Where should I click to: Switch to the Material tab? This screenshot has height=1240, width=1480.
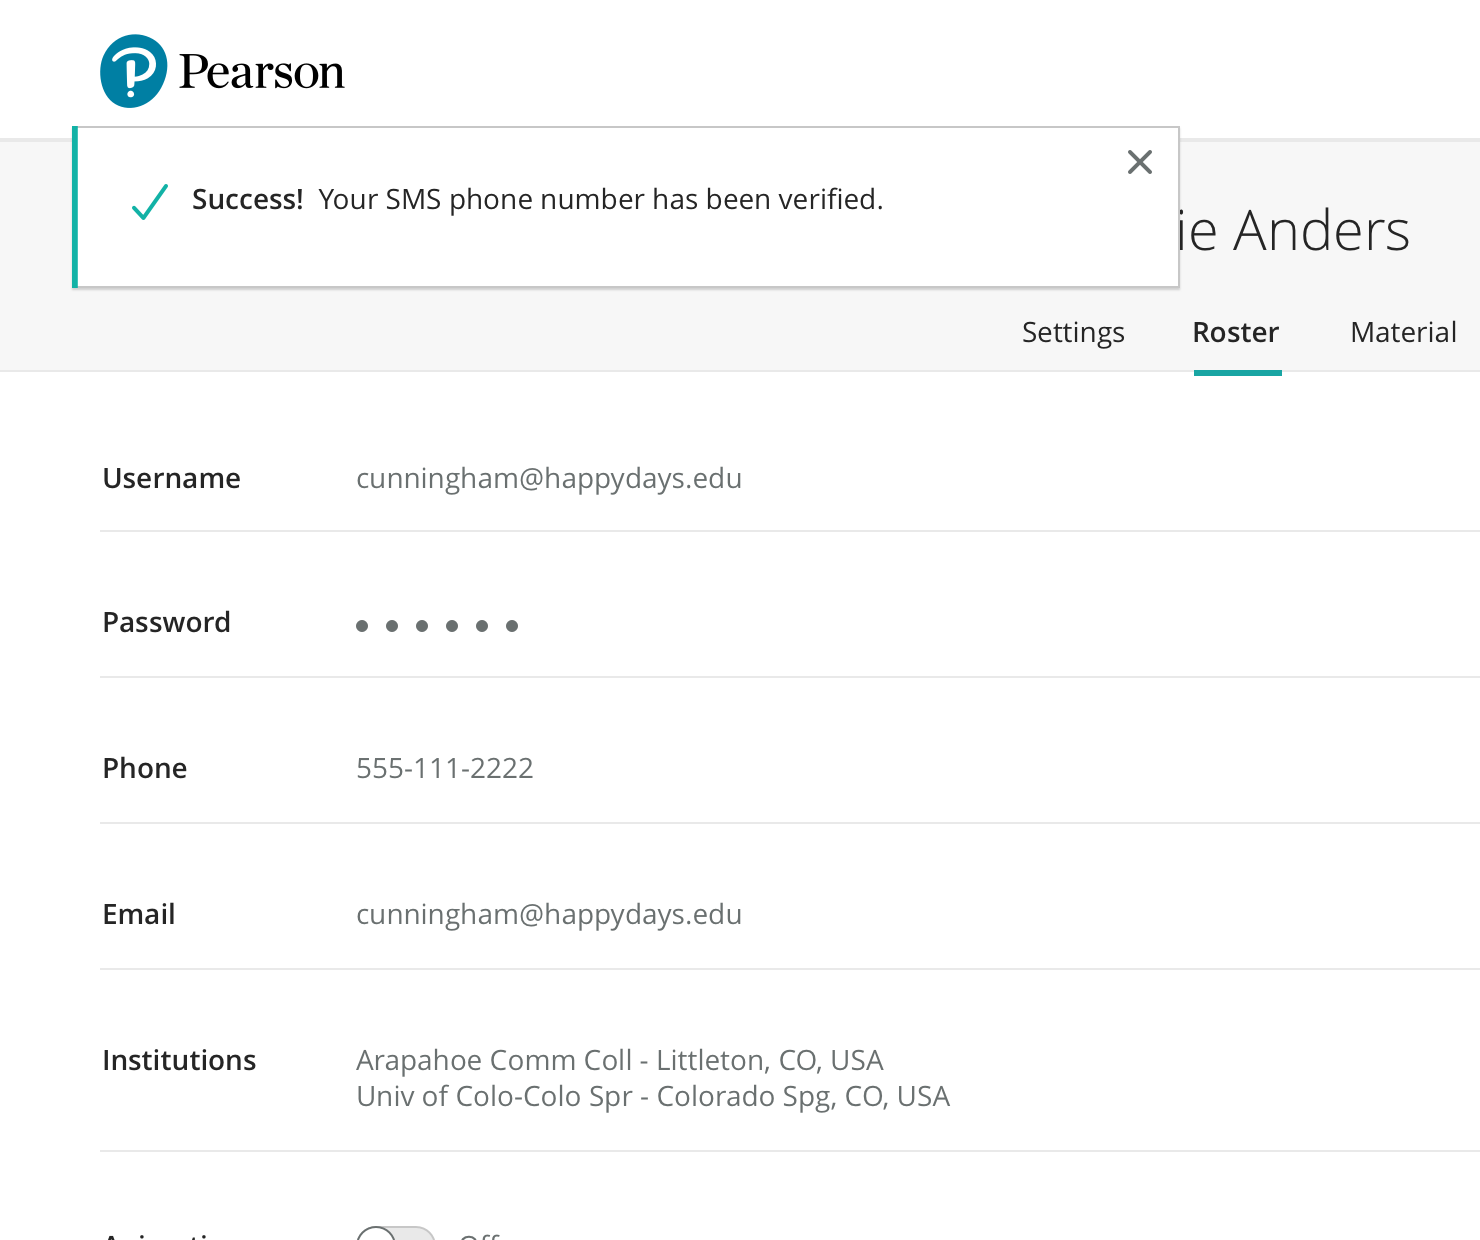[x=1402, y=332]
